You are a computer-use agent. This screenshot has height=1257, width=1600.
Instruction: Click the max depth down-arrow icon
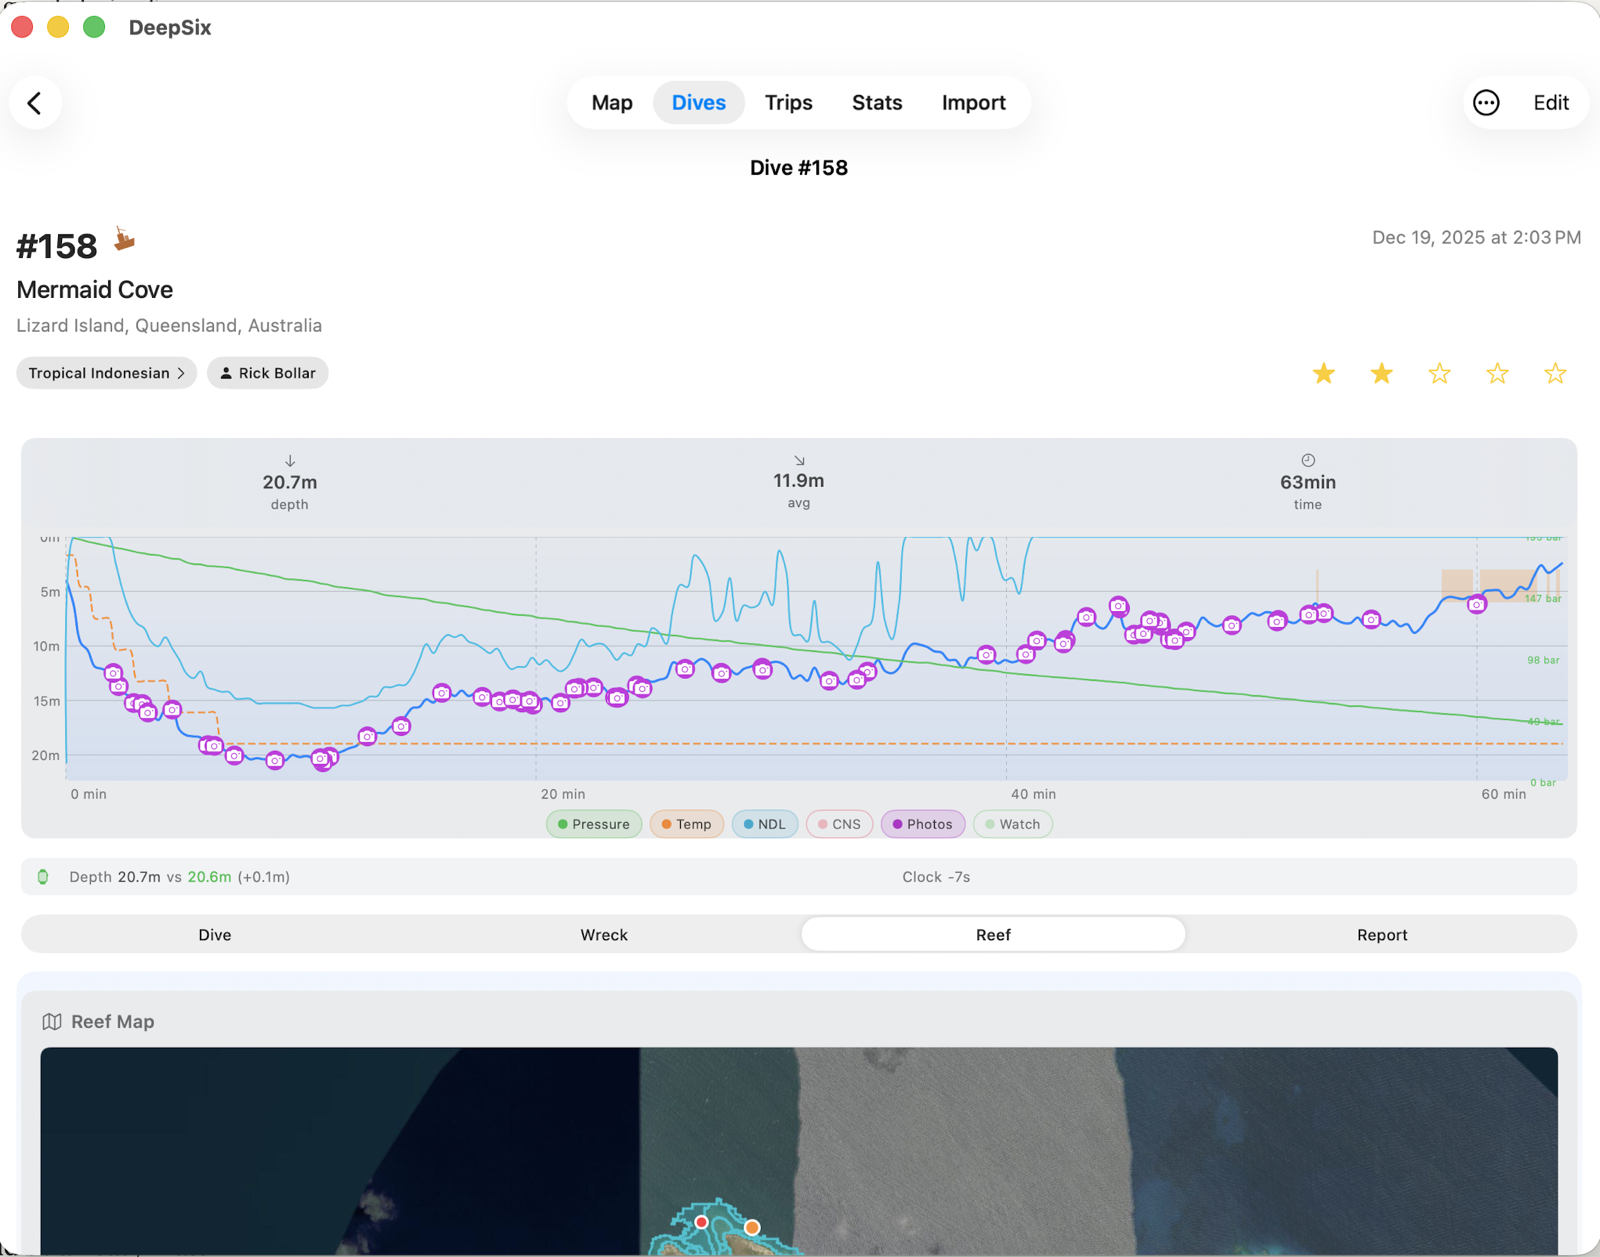[290, 461]
